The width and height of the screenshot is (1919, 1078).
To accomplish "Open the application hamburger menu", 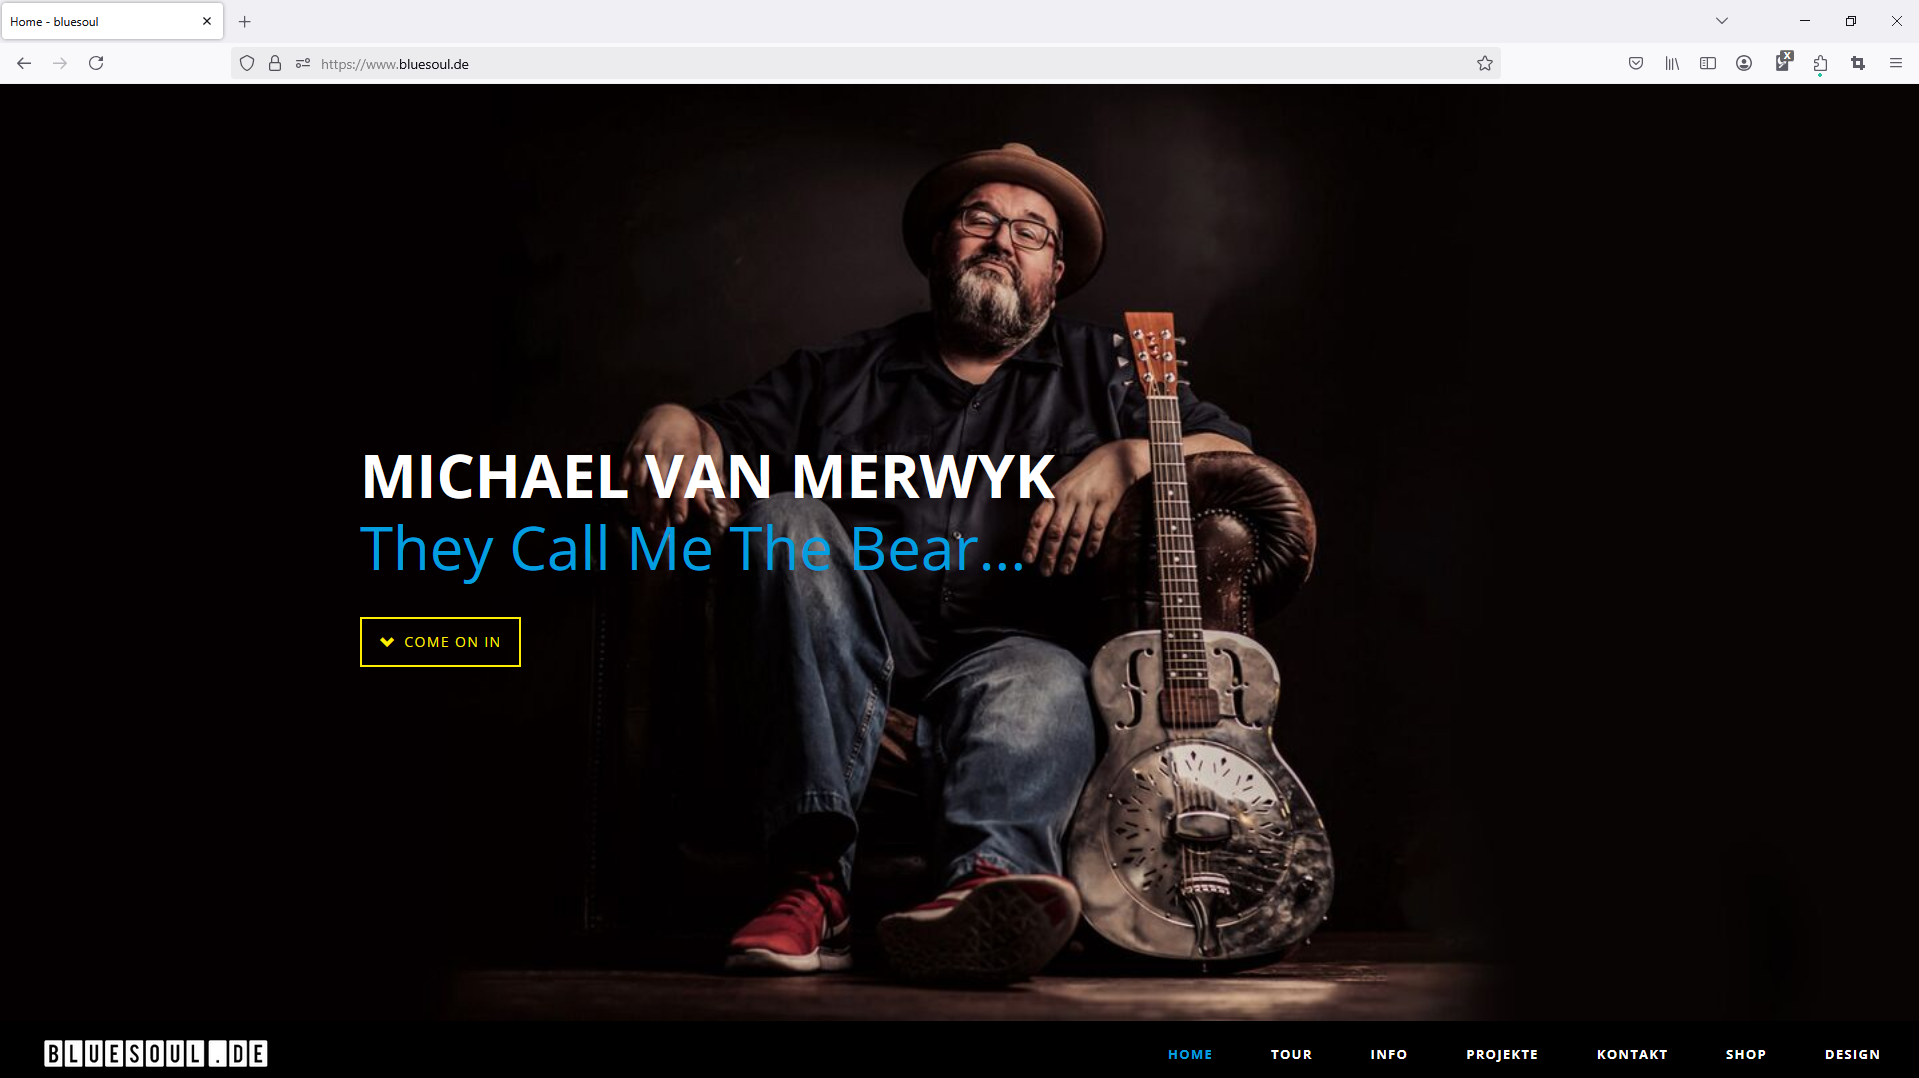I will click(1896, 63).
